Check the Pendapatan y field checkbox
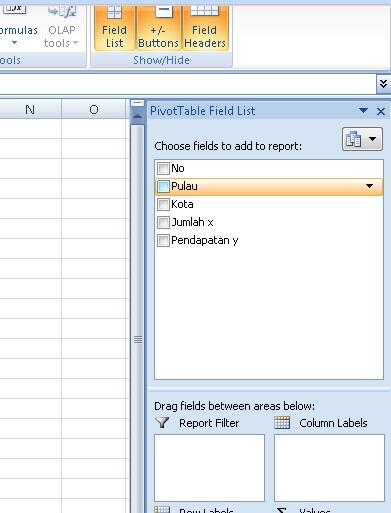The image size is (391, 513). 163,240
